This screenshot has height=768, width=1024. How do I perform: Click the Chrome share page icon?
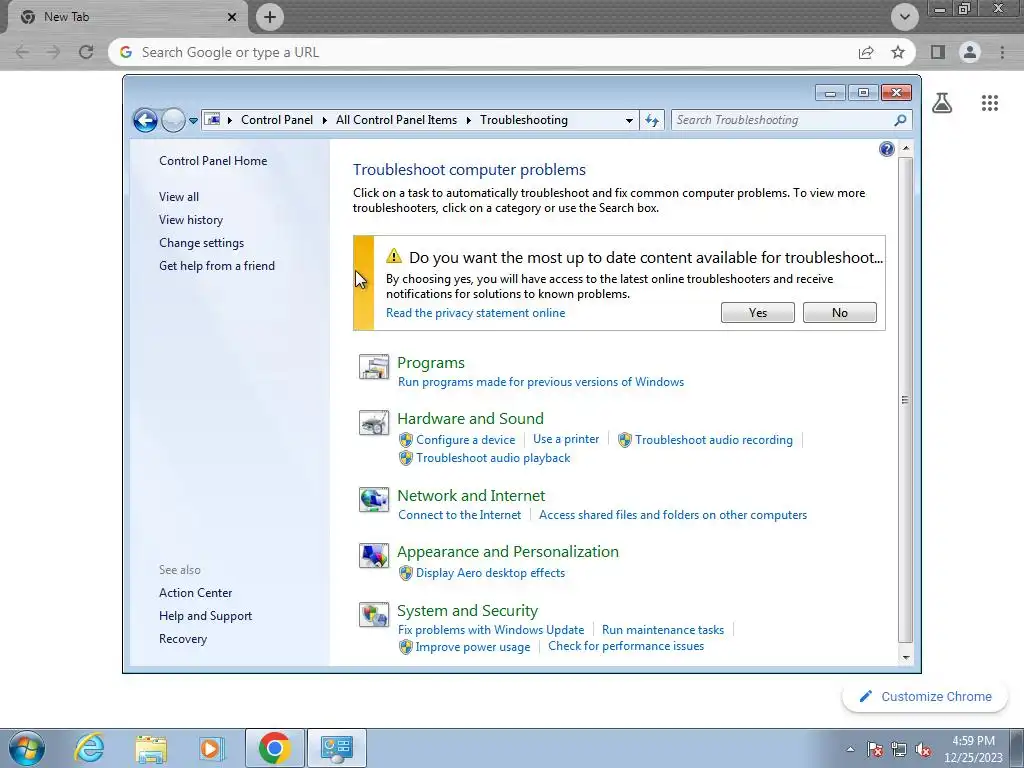[x=866, y=52]
